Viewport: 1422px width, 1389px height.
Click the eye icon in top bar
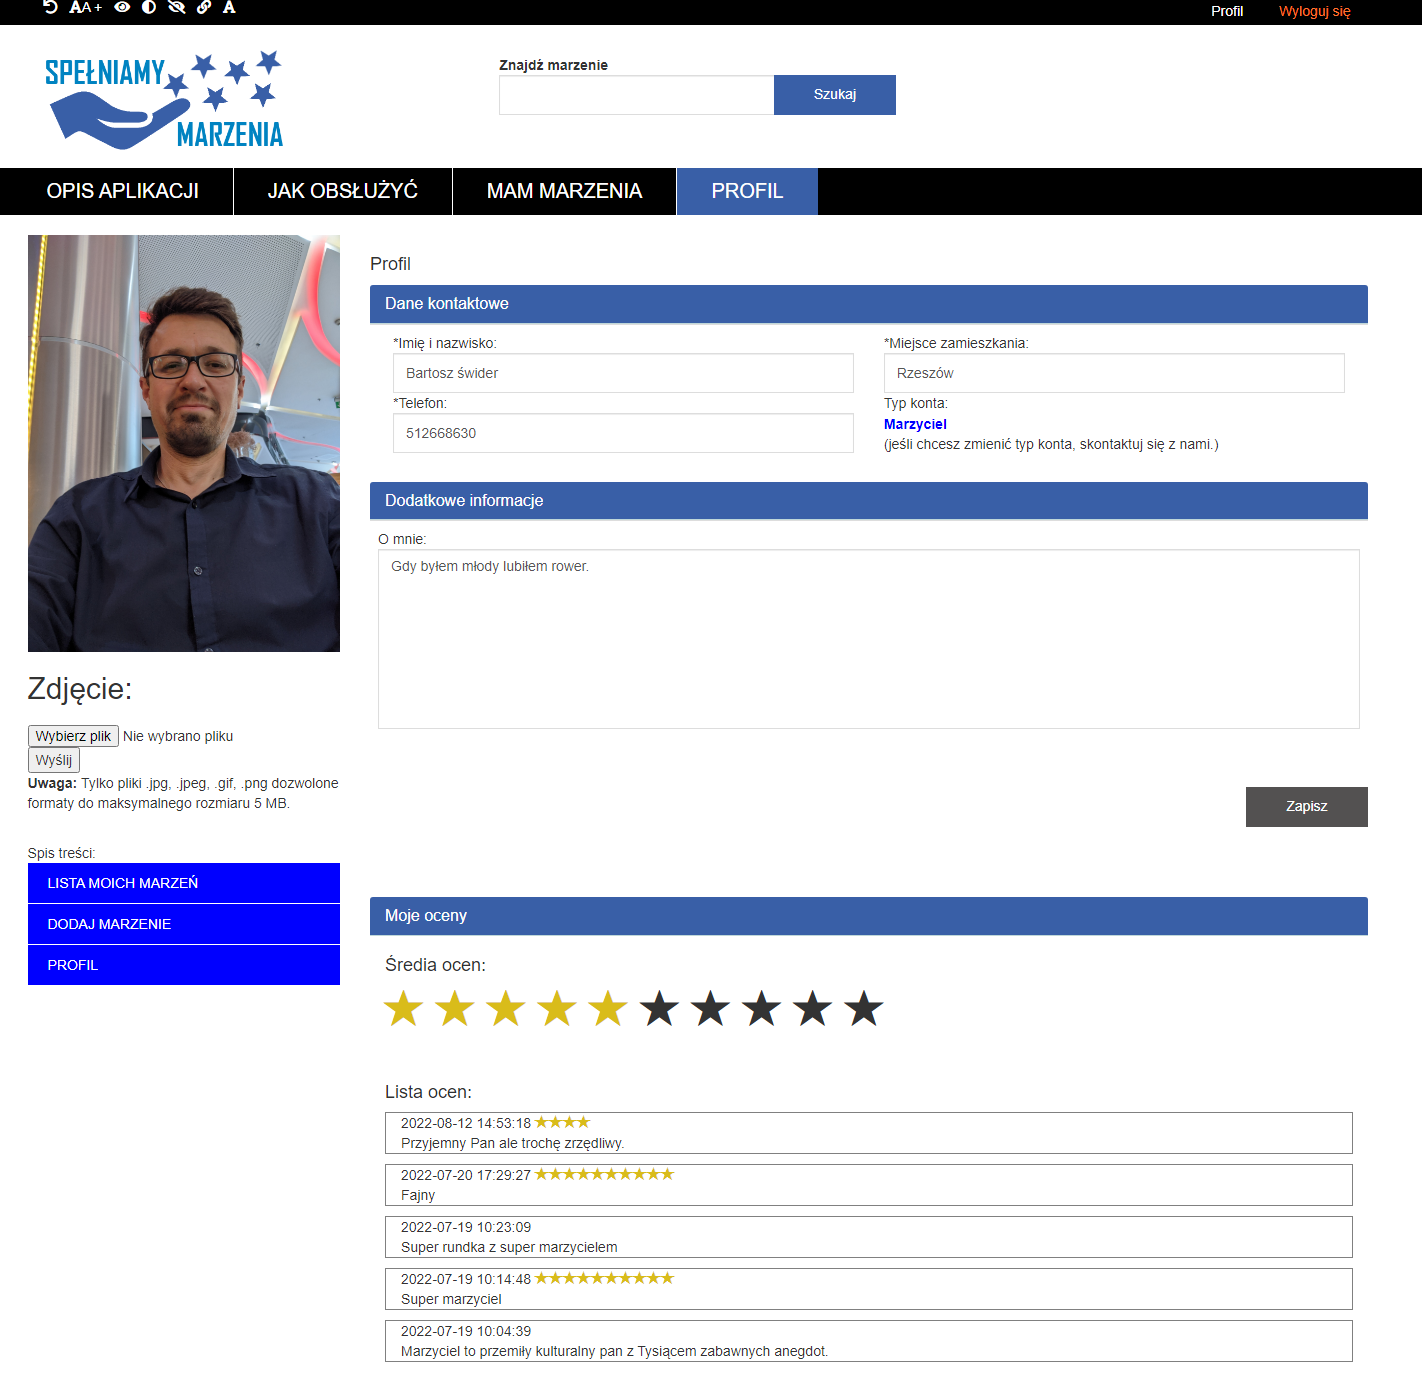tap(122, 7)
